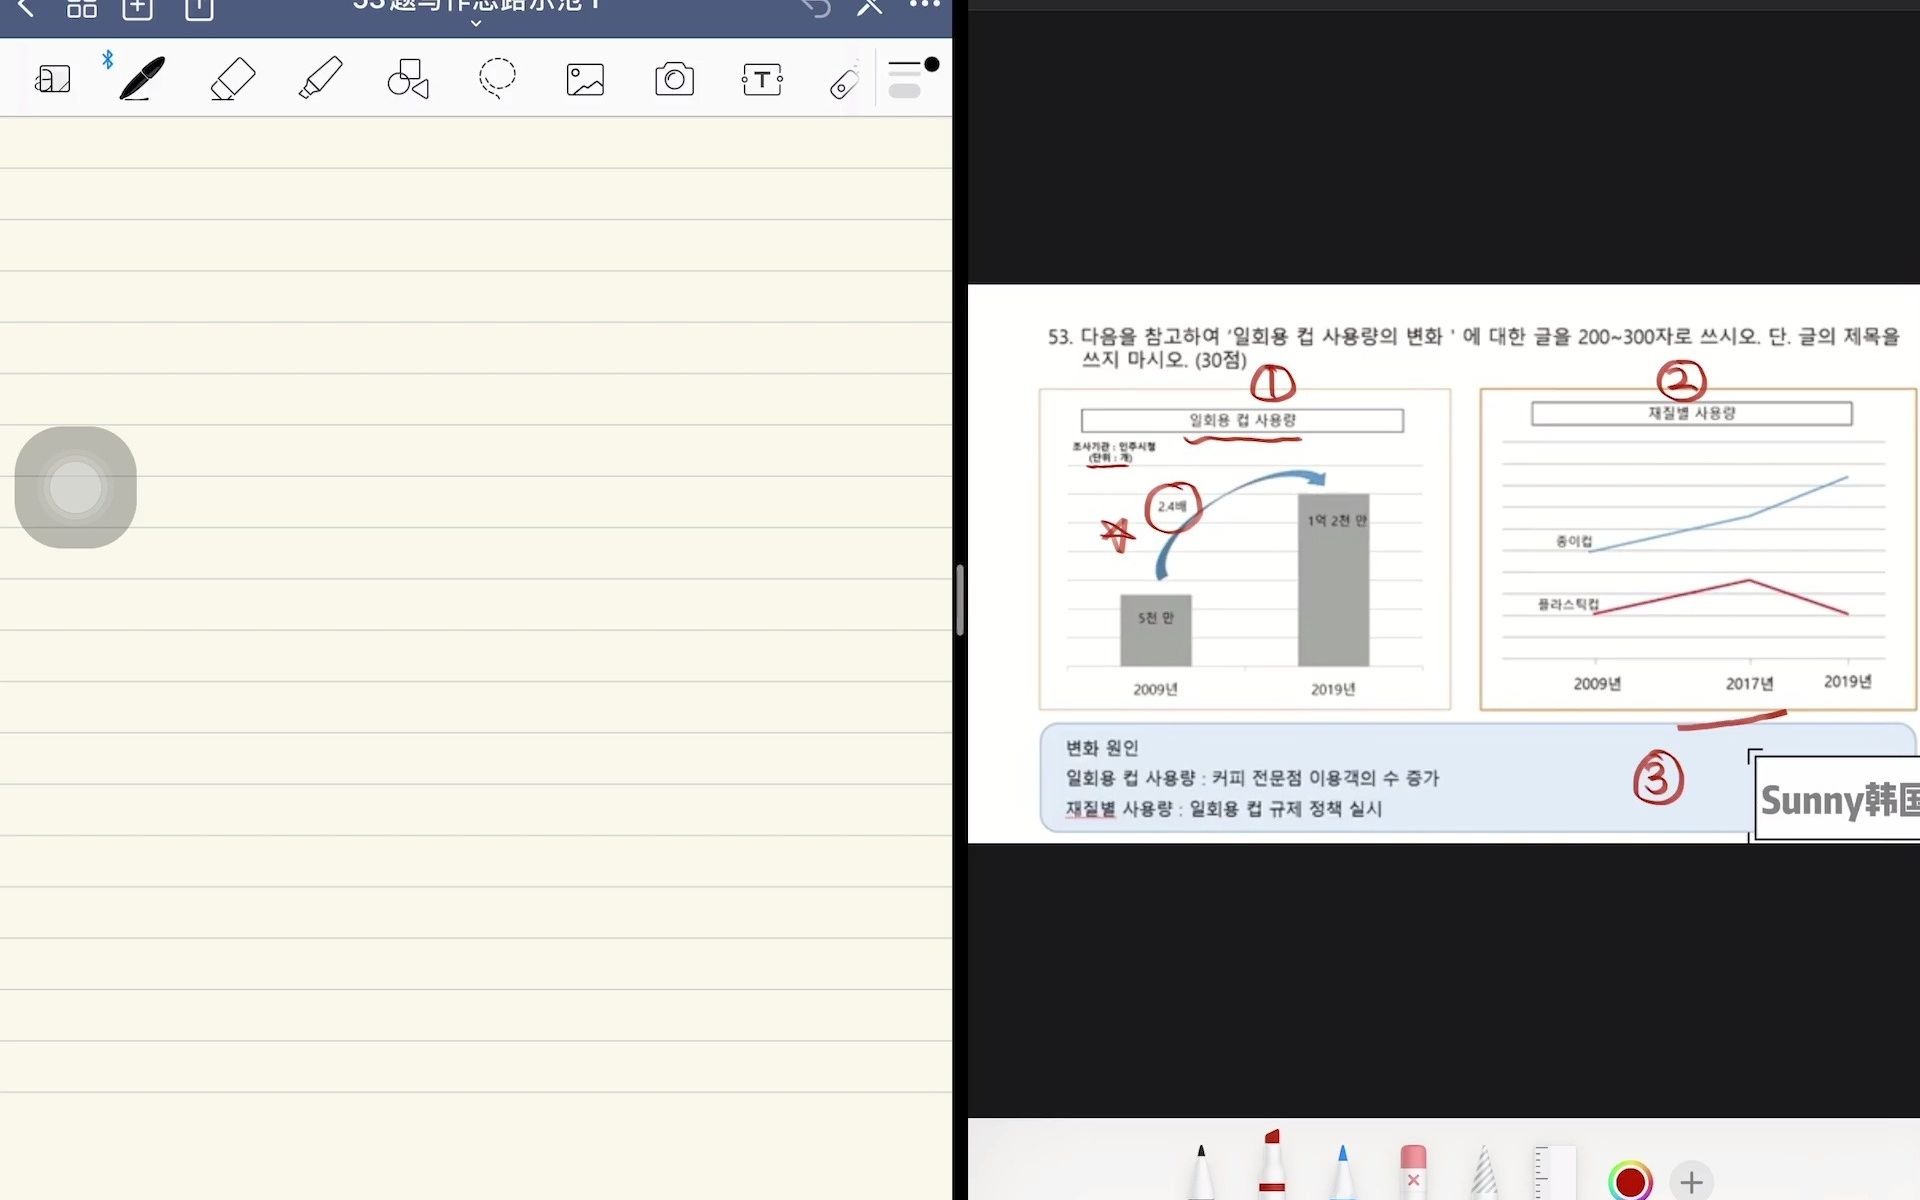Viewport: 1920px width, 1200px height.
Task: Open the page thumbnails grid view
Action: point(82,9)
